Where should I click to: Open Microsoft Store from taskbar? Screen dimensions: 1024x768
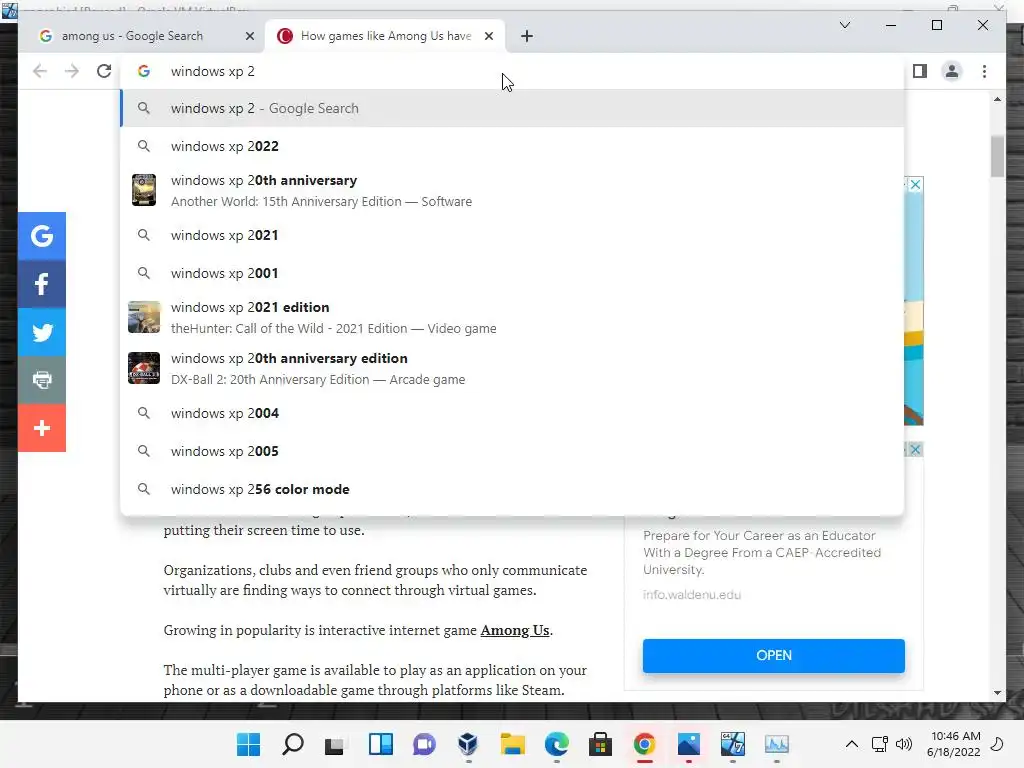click(x=600, y=744)
